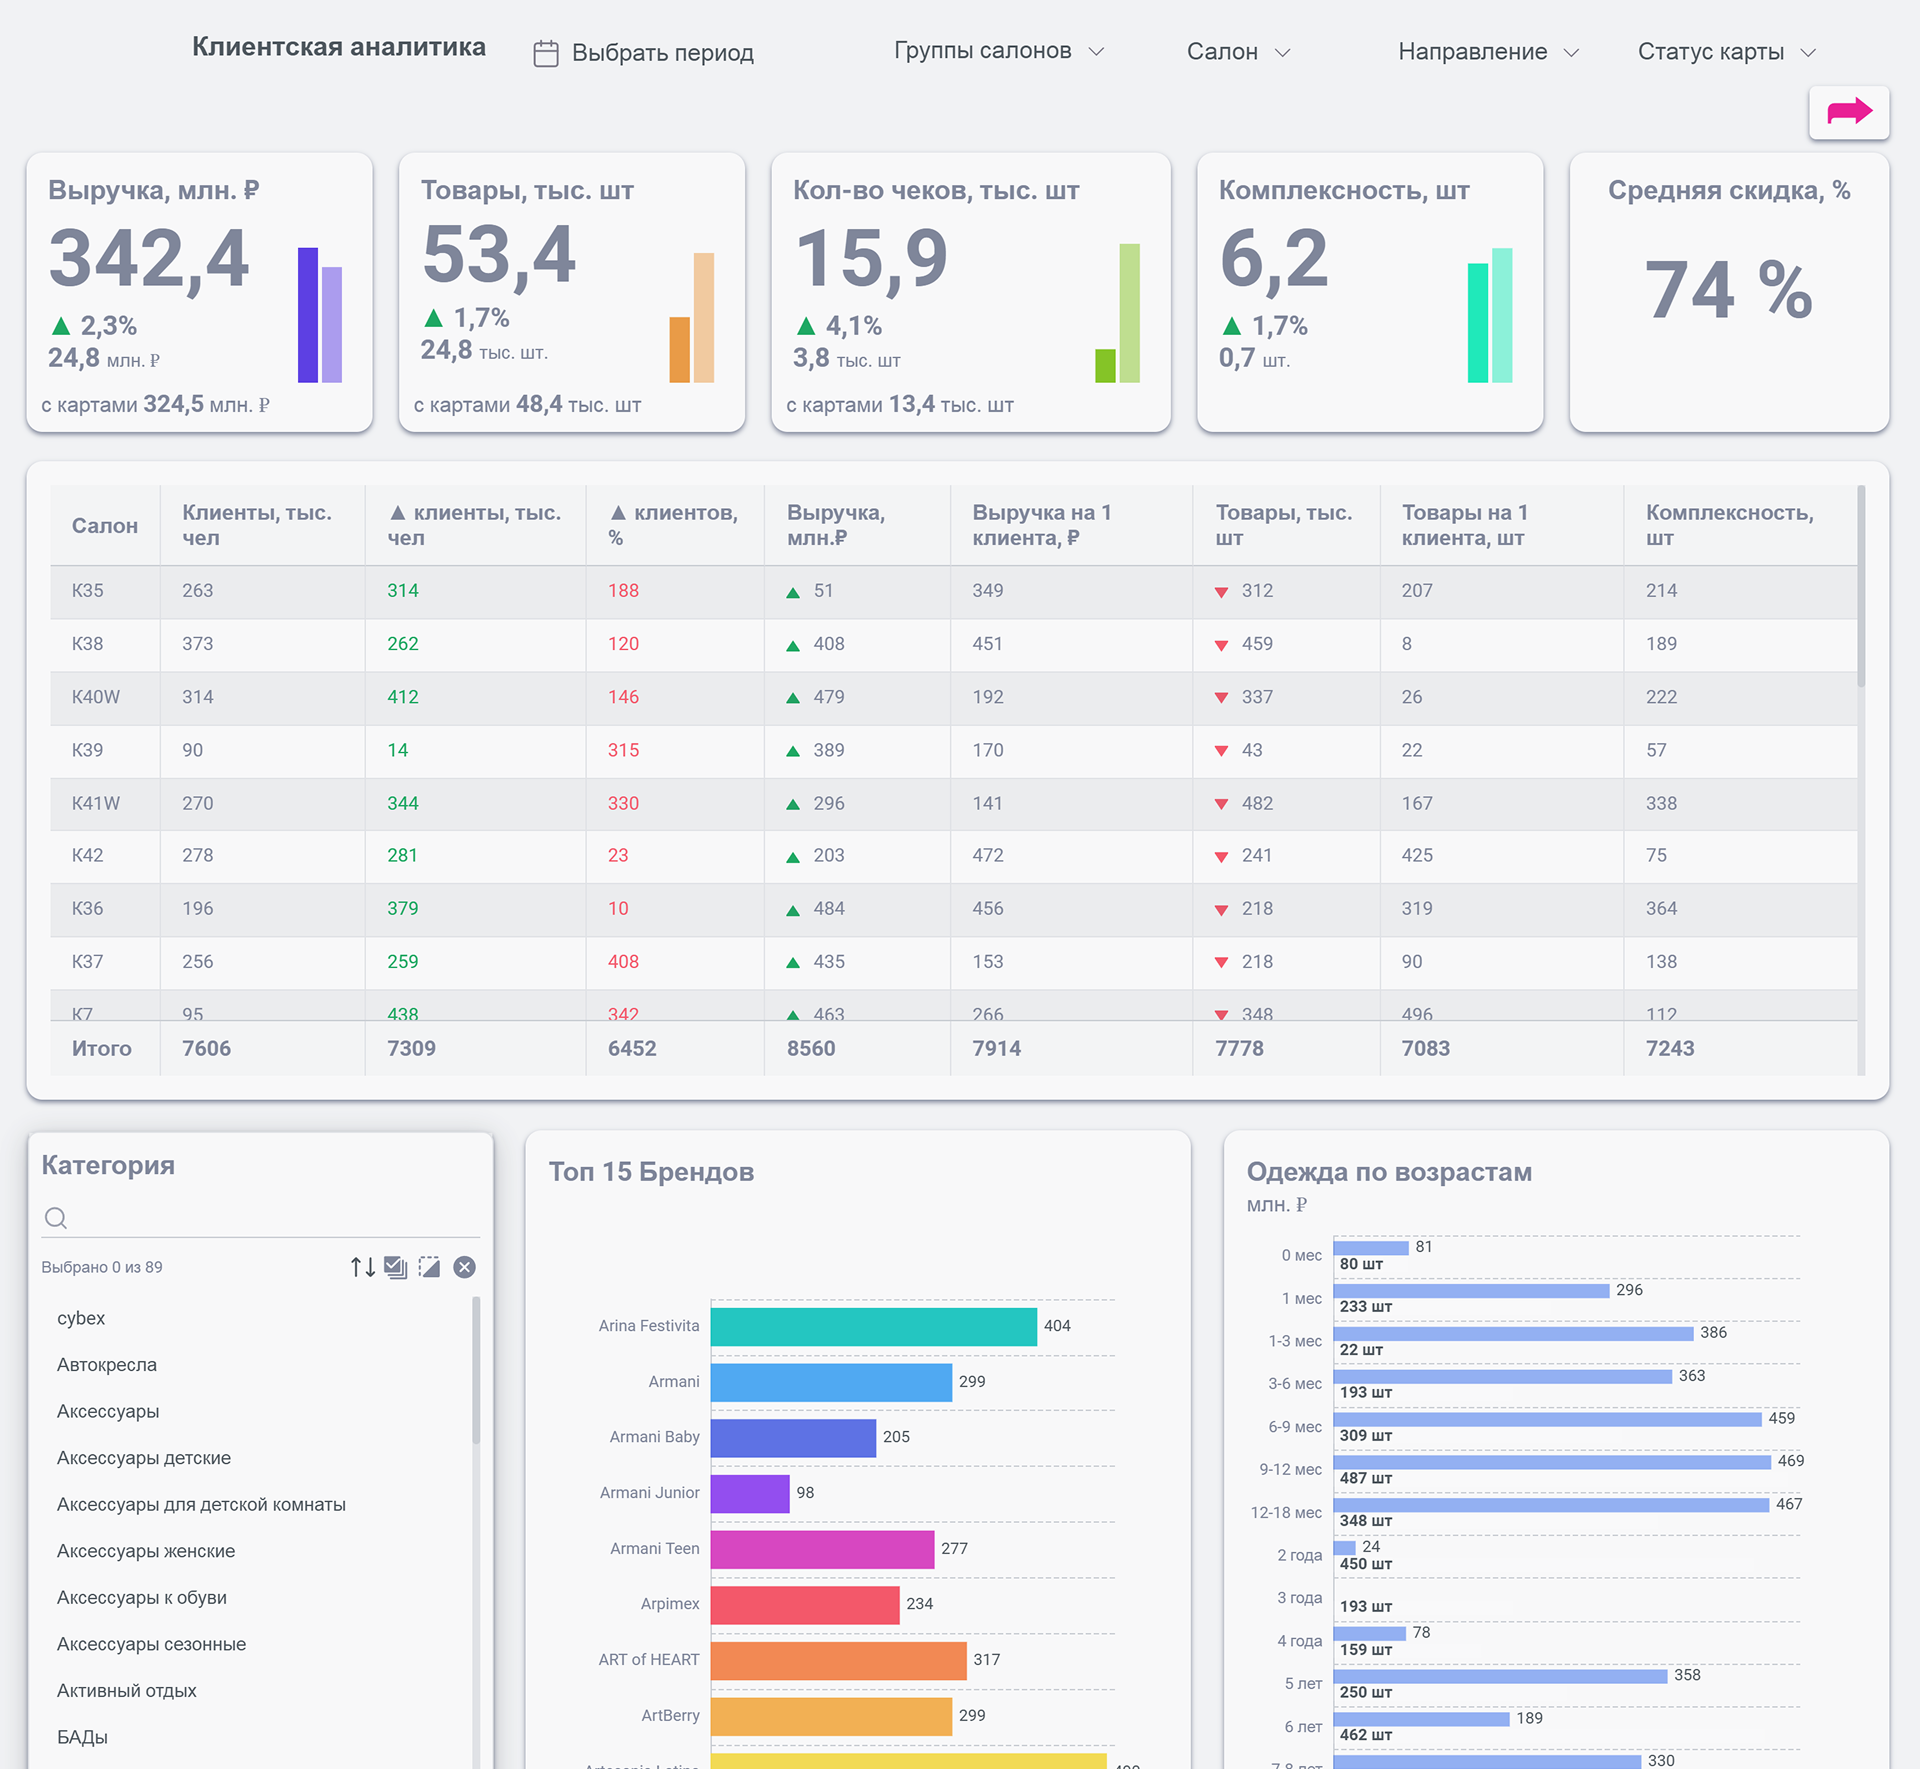Click the Arina Festivita teal bar

coord(874,1326)
